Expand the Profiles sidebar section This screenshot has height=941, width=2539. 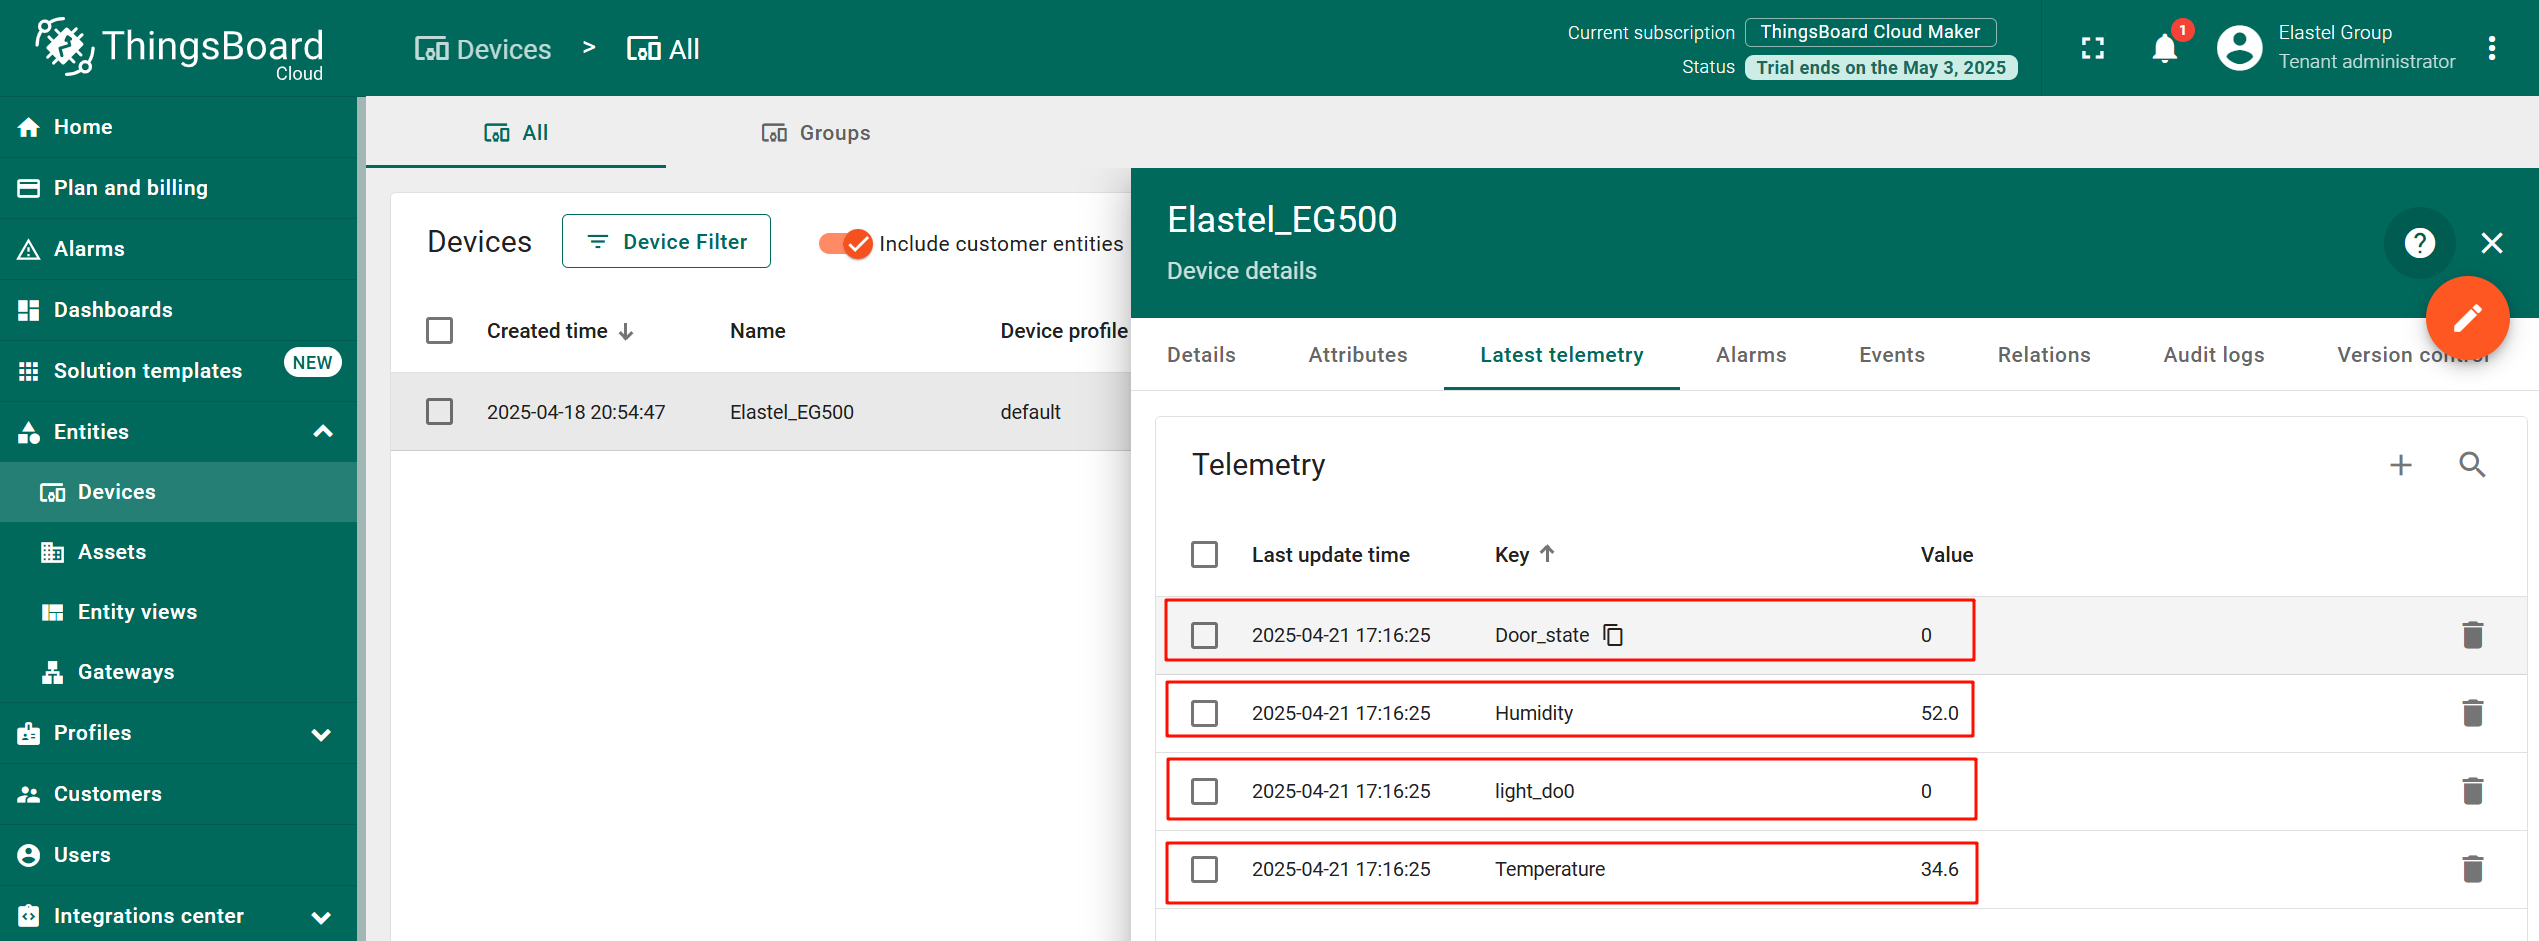(x=320, y=733)
